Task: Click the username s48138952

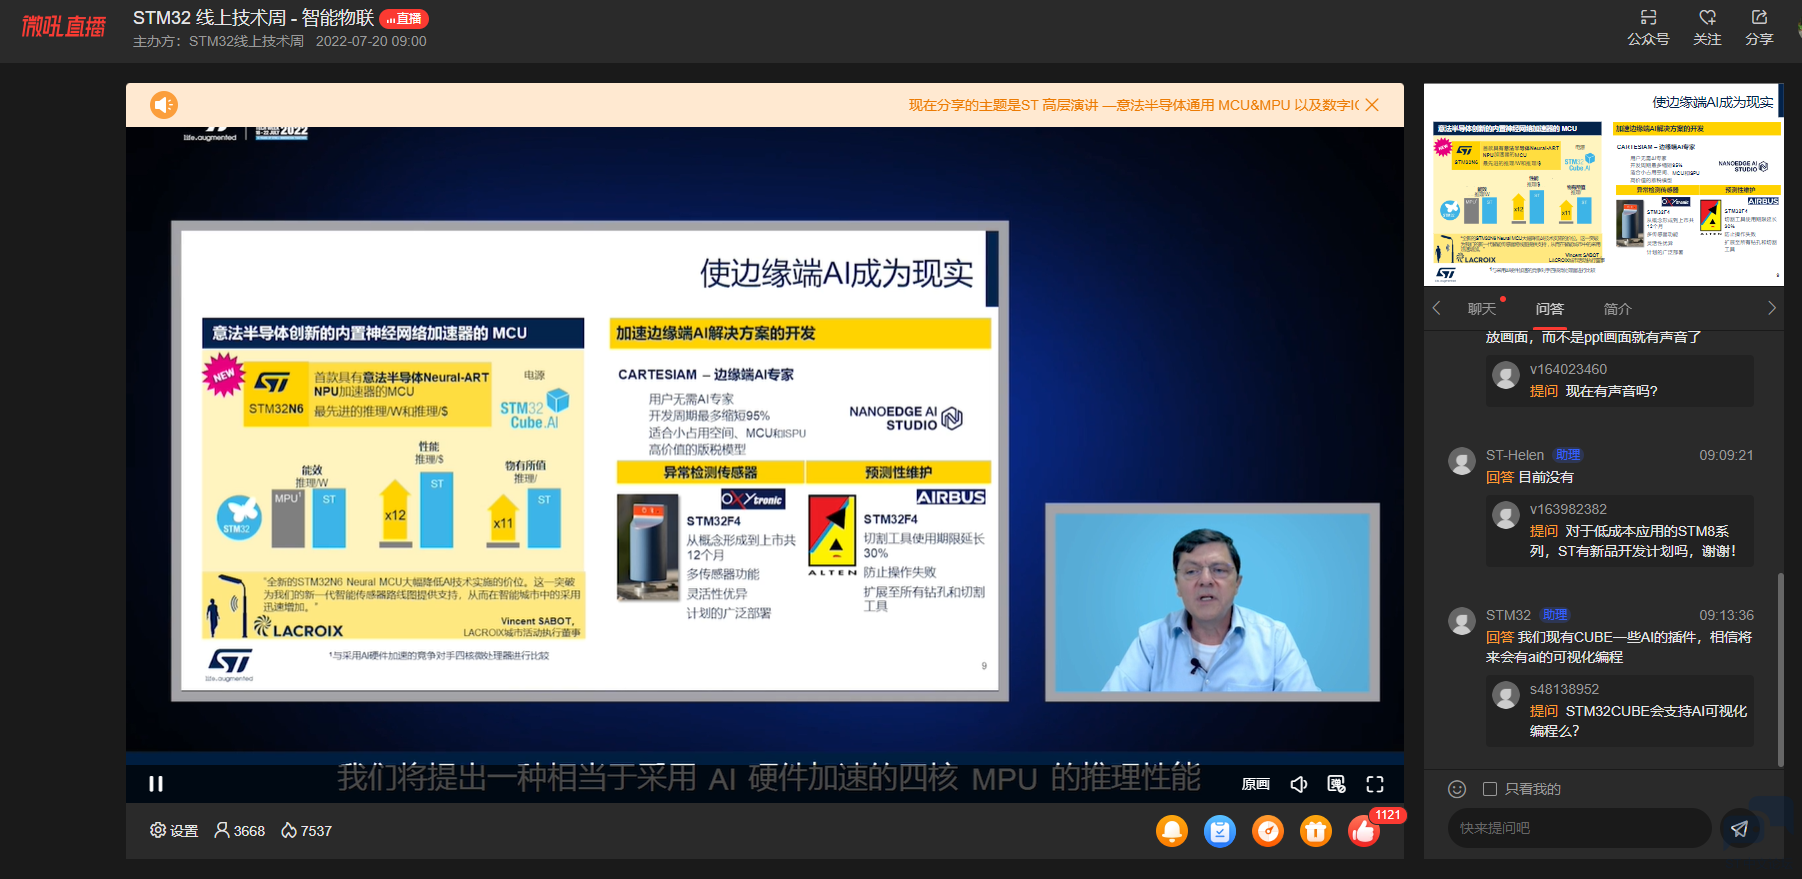Action: point(1564,689)
